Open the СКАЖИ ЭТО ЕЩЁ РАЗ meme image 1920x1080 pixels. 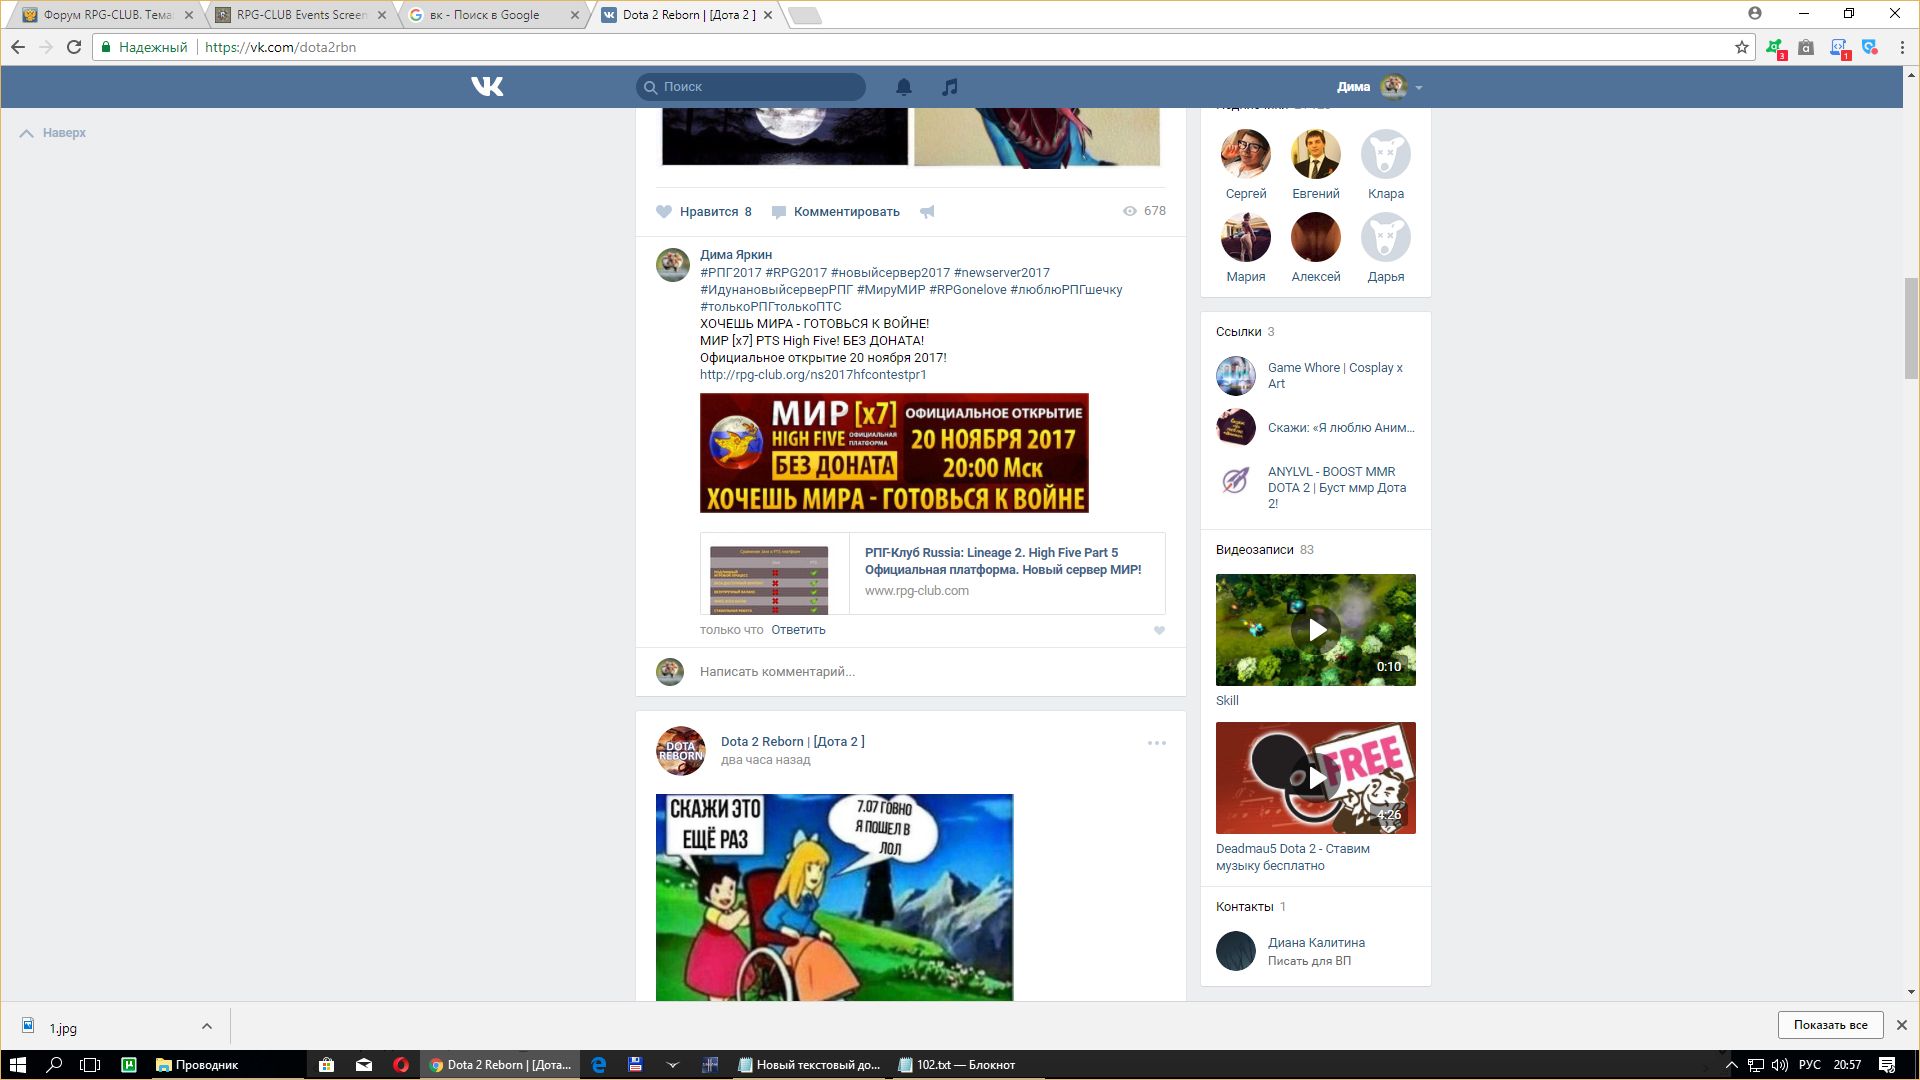click(x=834, y=897)
